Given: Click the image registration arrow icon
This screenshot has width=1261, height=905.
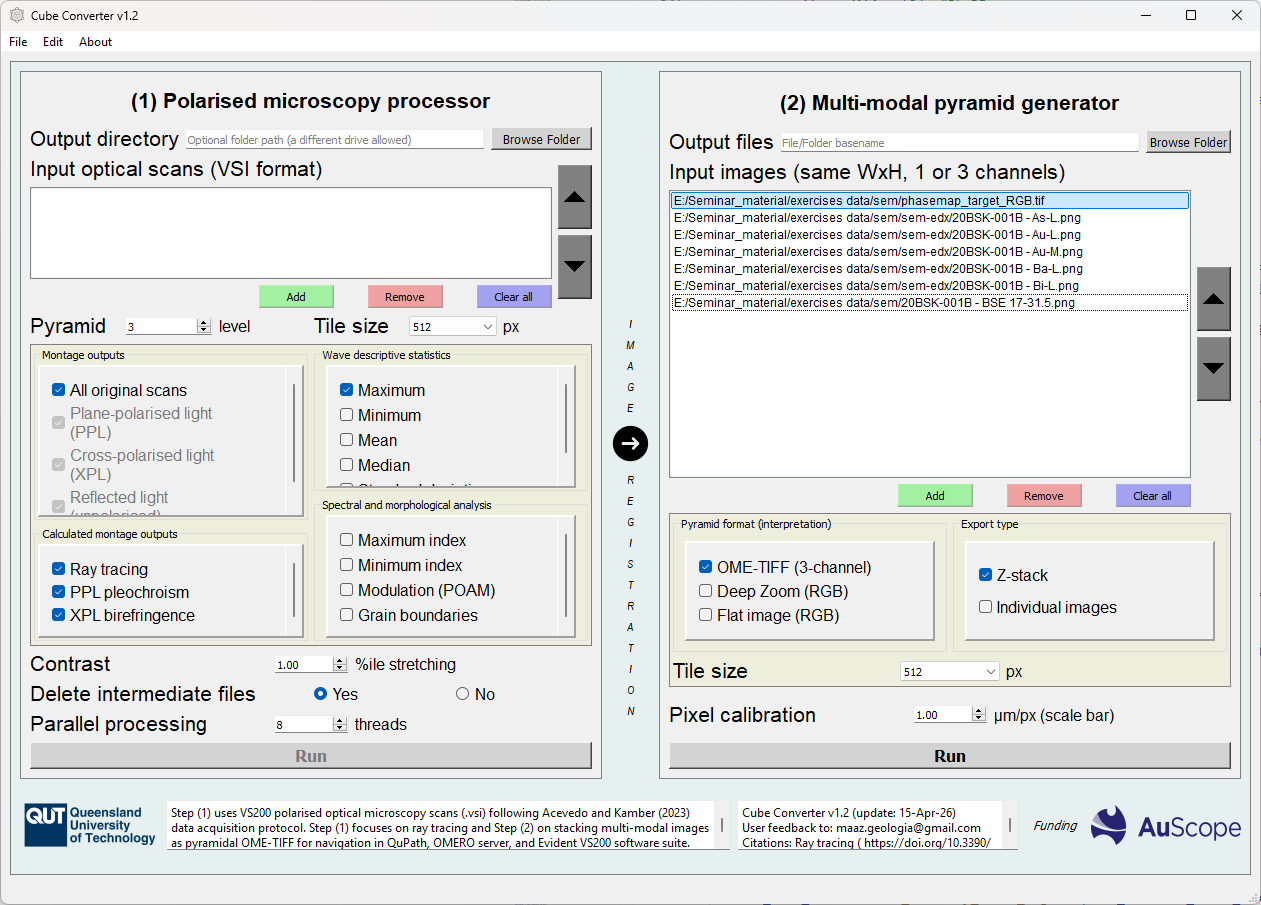Looking at the screenshot, I should tap(630, 443).
